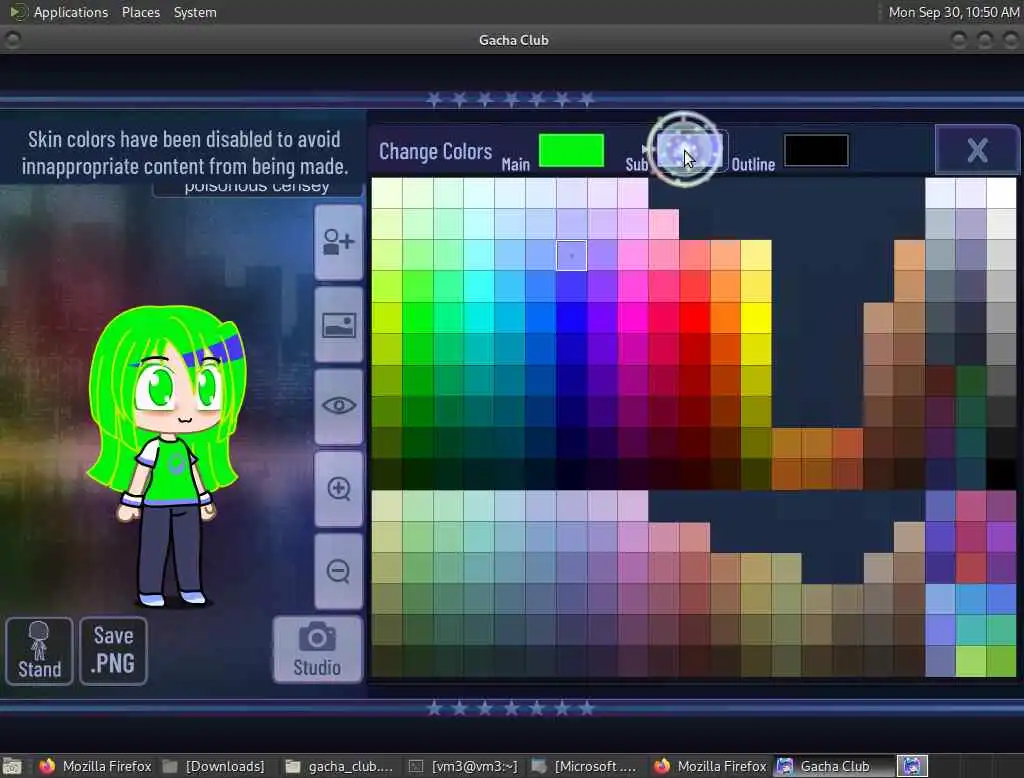The image size is (1024, 778).
Task: Click the Stand pose button
Action: coord(39,651)
